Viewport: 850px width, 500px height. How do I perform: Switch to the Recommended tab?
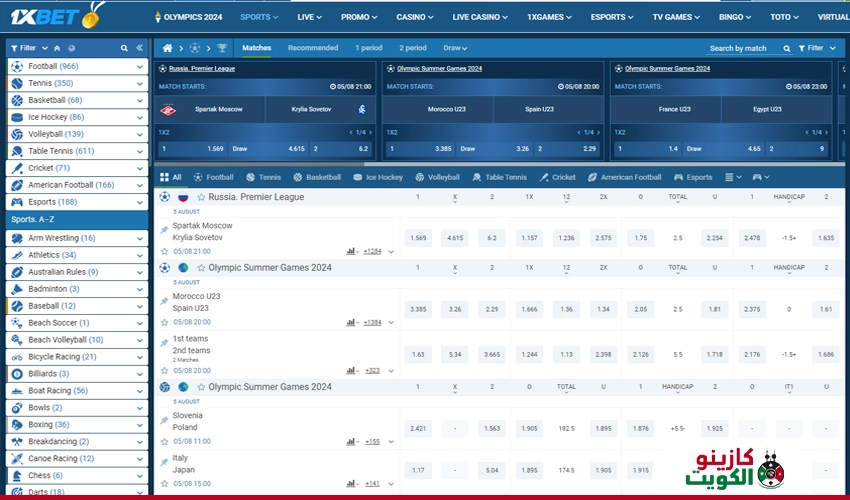[x=313, y=48]
